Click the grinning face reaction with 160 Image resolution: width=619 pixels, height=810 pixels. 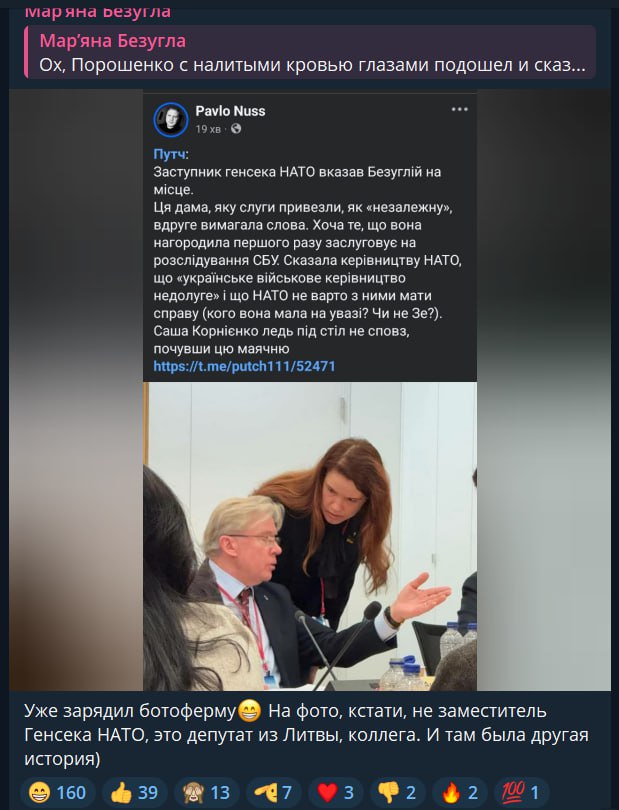click(58, 792)
